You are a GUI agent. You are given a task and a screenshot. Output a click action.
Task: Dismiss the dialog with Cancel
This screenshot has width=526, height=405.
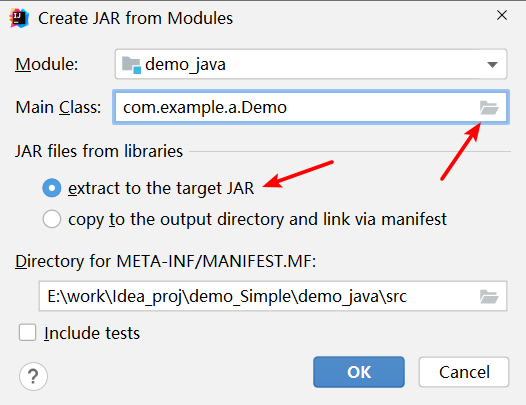[464, 372]
